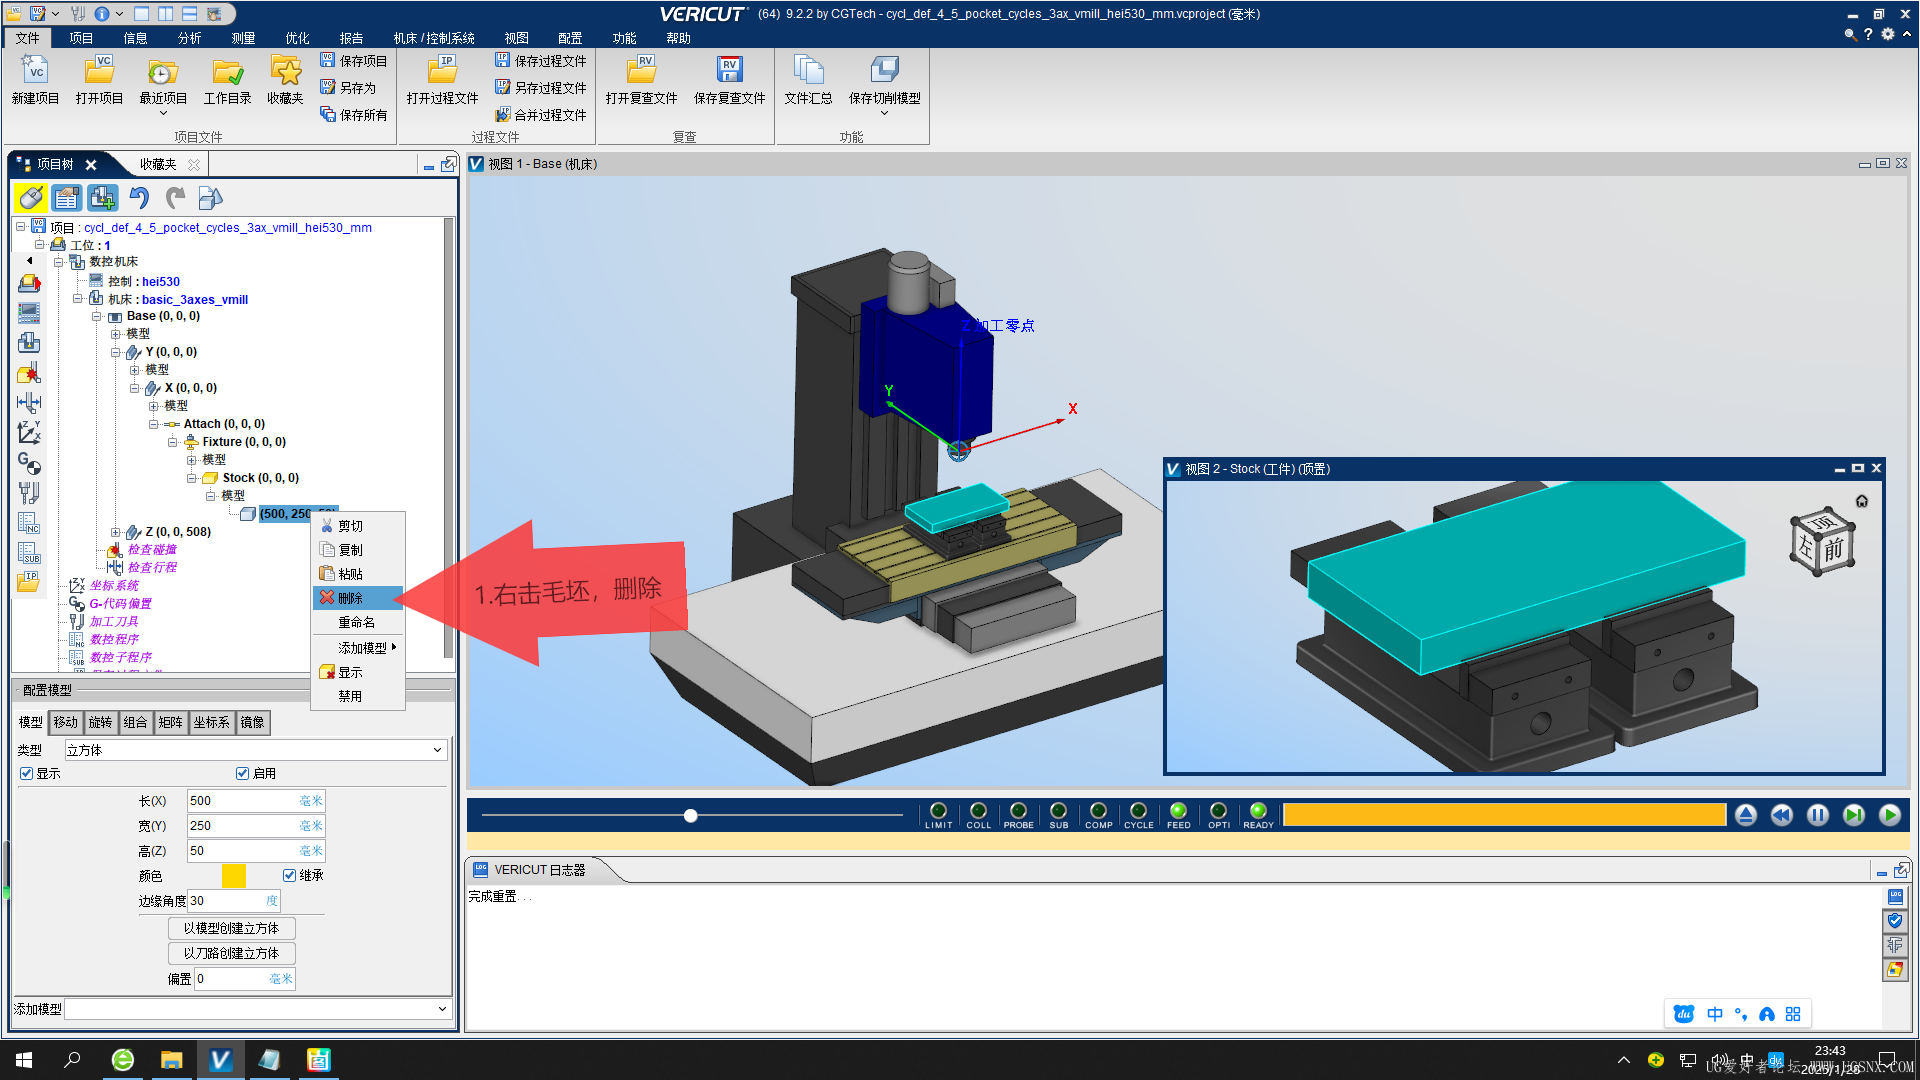Click the Step forward playback button
This screenshot has height=1080, width=1920.
click(x=1854, y=815)
